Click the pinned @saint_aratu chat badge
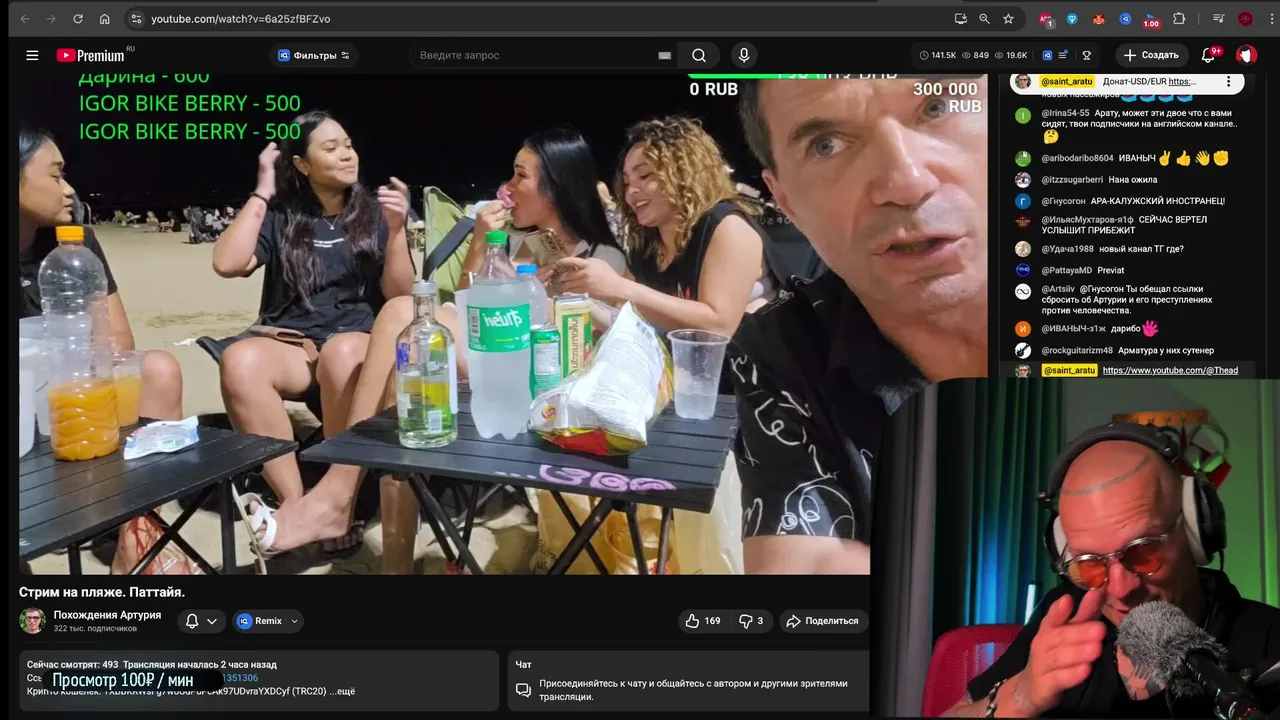Screen dimensions: 1280x720 pyautogui.click(x=1067, y=81)
